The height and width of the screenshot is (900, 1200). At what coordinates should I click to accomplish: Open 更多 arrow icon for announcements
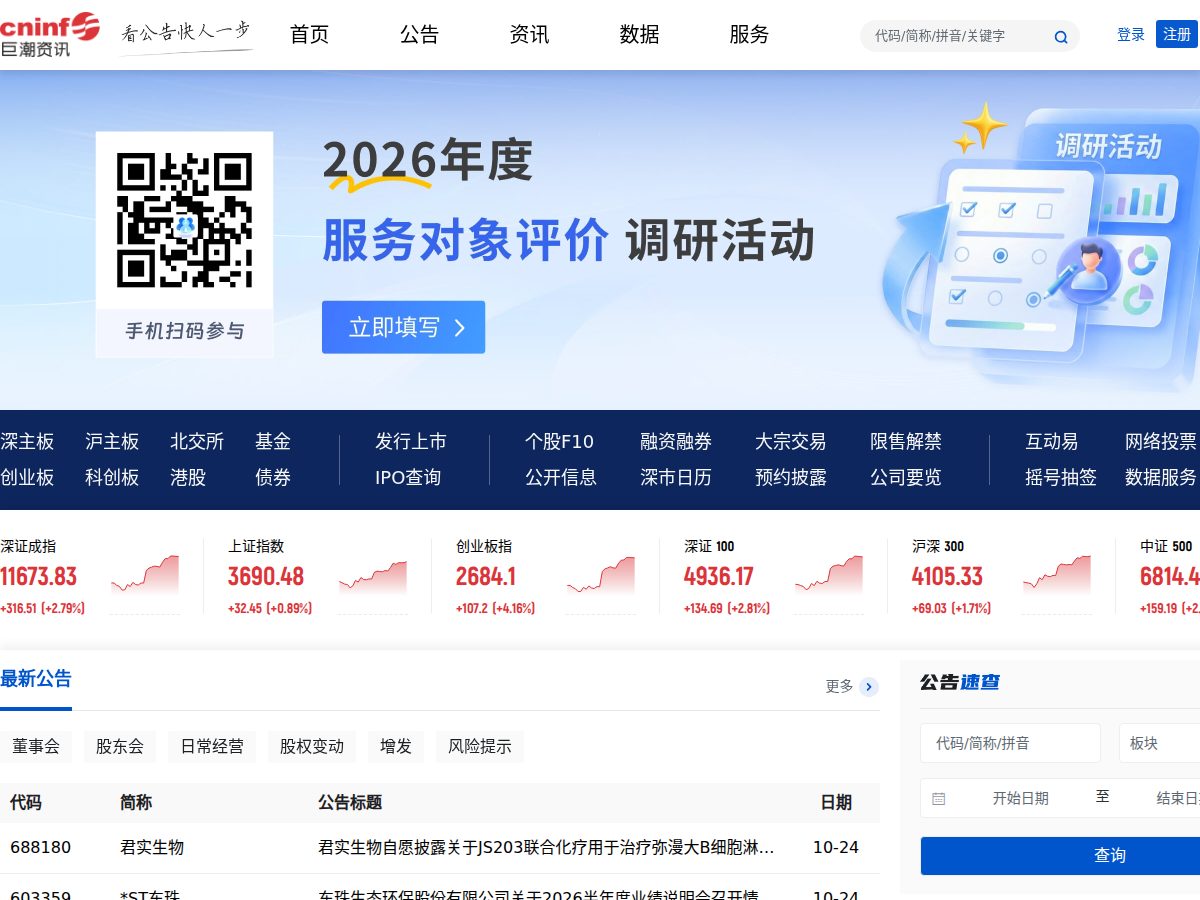coord(869,686)
